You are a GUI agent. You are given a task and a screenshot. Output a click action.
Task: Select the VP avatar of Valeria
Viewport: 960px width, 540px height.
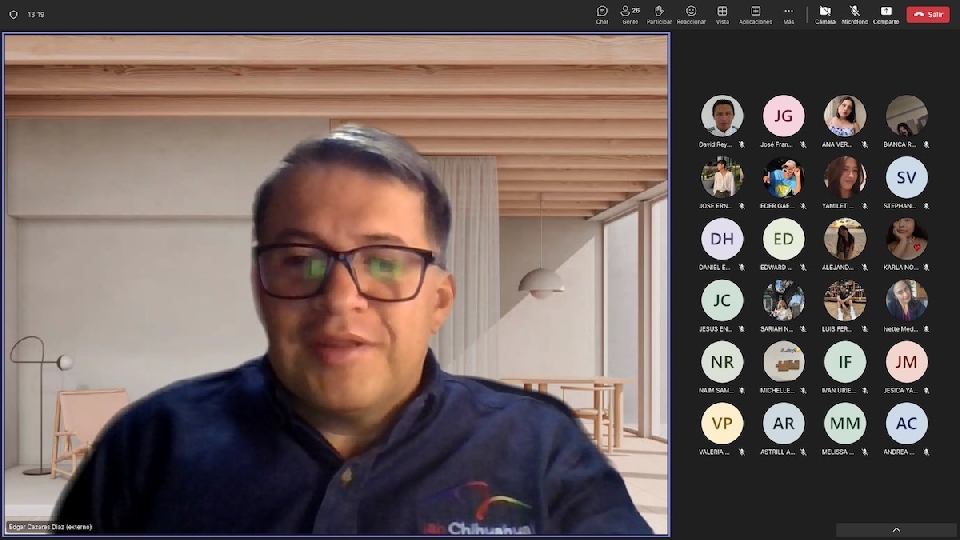pyautogui.click(x=722, y=423)
